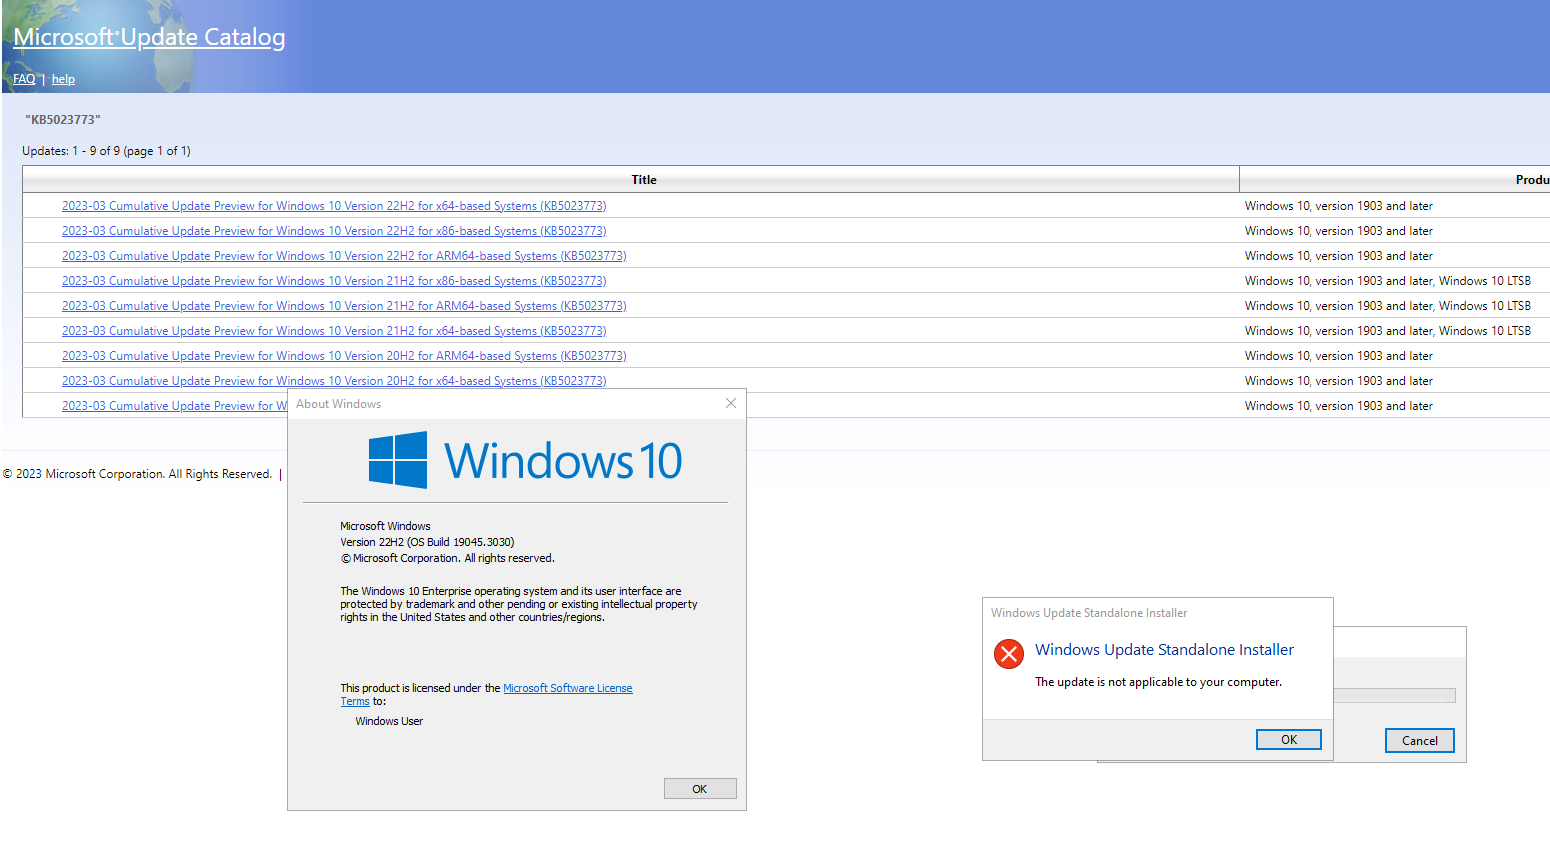Image resolution: width=1550 pixels, height=854 pixels.
Task: Click the FAQ link in the header
Action: coord(24,78)
